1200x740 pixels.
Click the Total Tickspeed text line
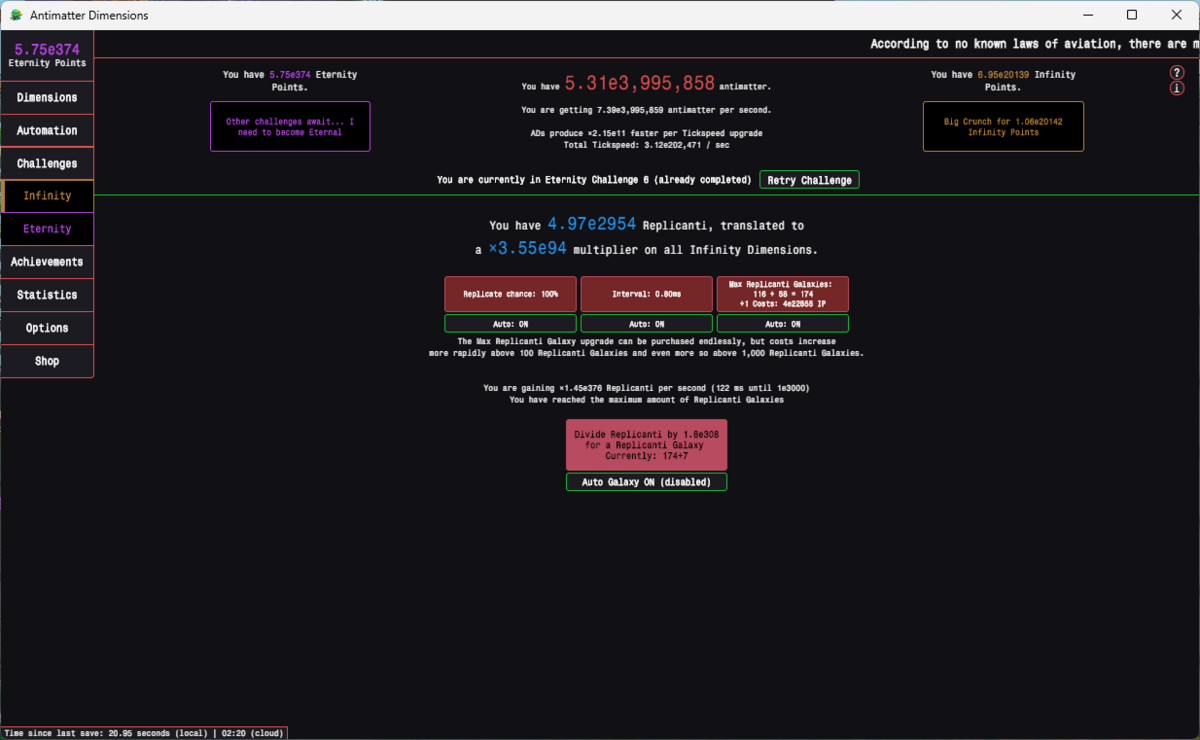(646, 145)
